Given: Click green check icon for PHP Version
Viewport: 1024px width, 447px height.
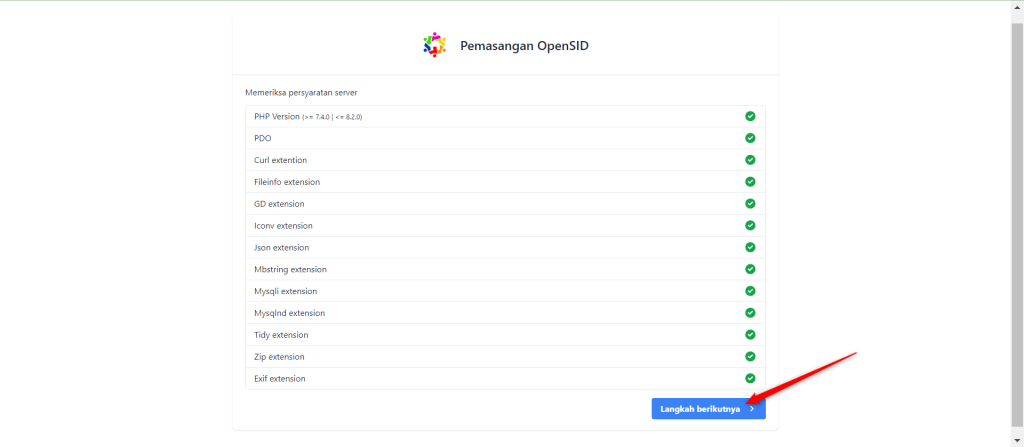Looking at the screenshot, I should click(750, 116).
